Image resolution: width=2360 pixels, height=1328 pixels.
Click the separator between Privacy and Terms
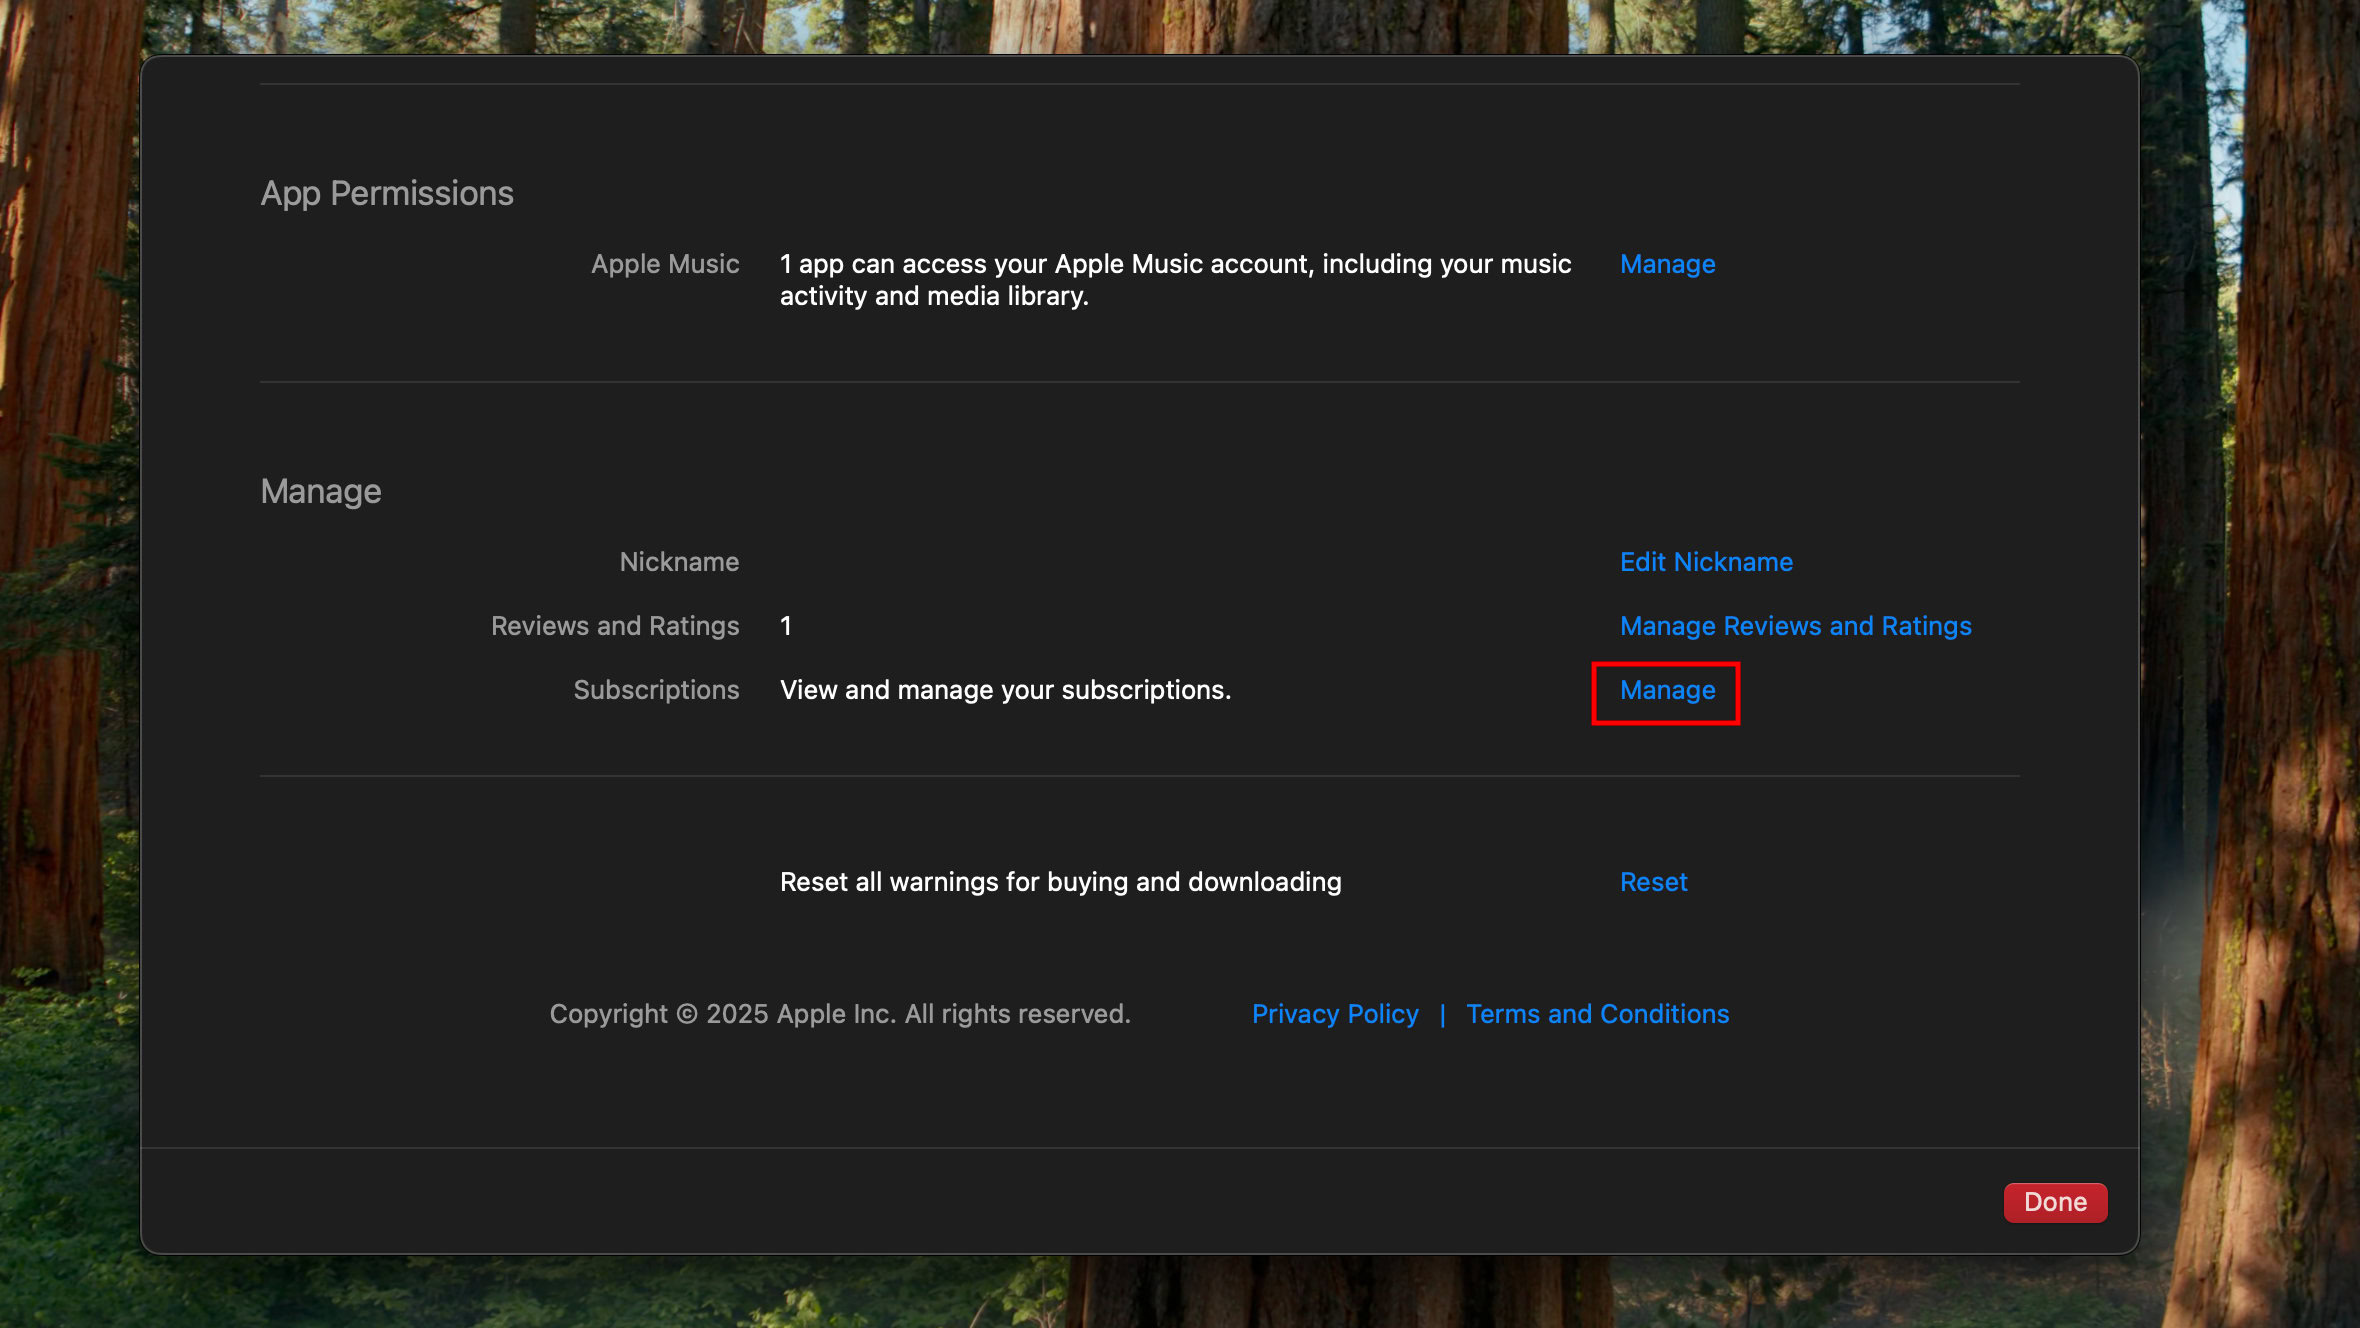click(x=1442, y=1015)
